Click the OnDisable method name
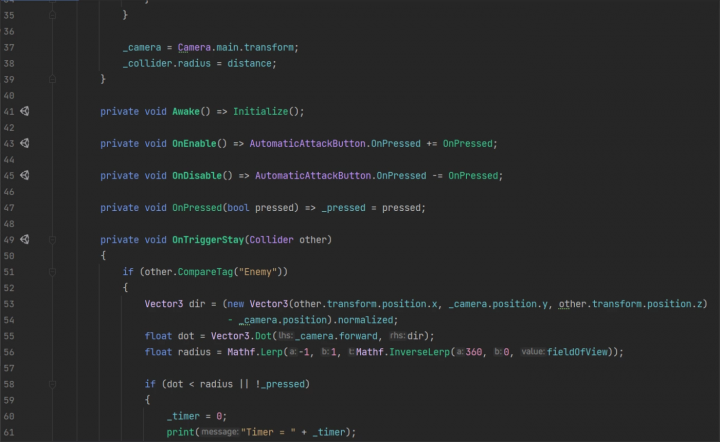 pos(197,176)
